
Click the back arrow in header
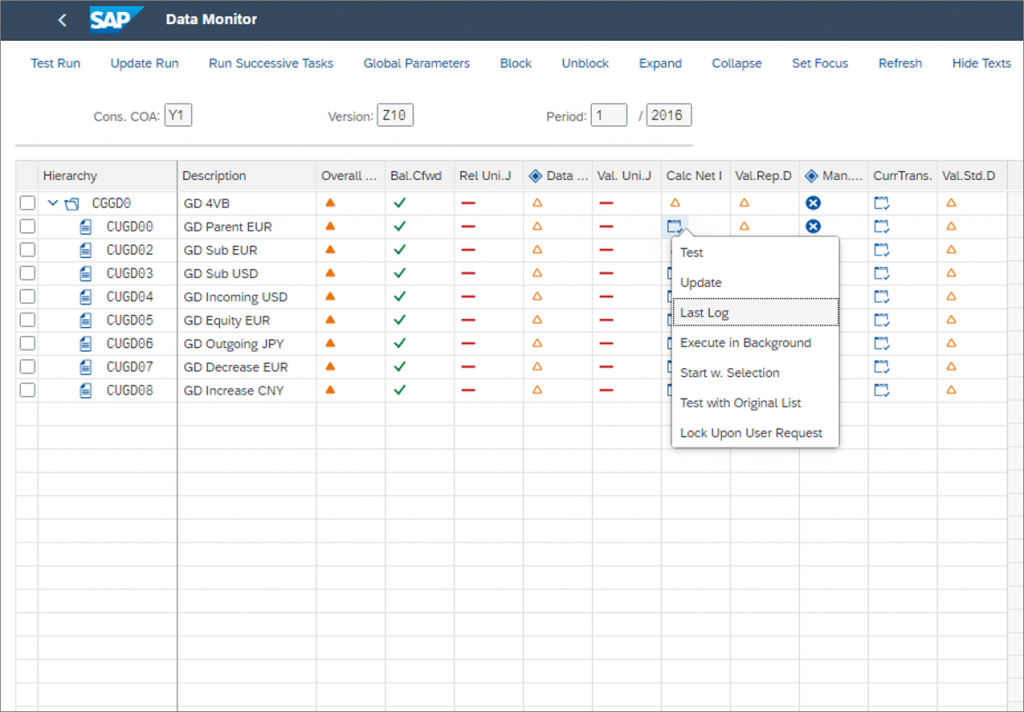click(x=62, y=20)
